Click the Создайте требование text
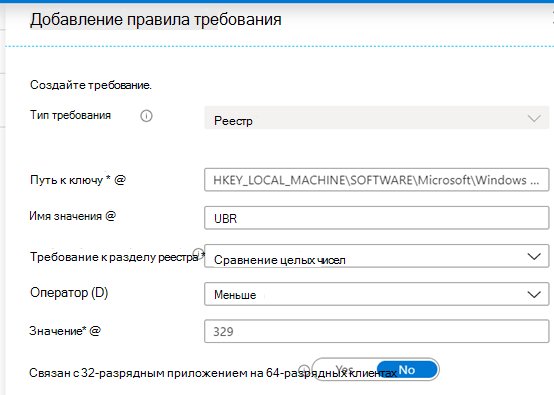554x395 pixels. 91,85
